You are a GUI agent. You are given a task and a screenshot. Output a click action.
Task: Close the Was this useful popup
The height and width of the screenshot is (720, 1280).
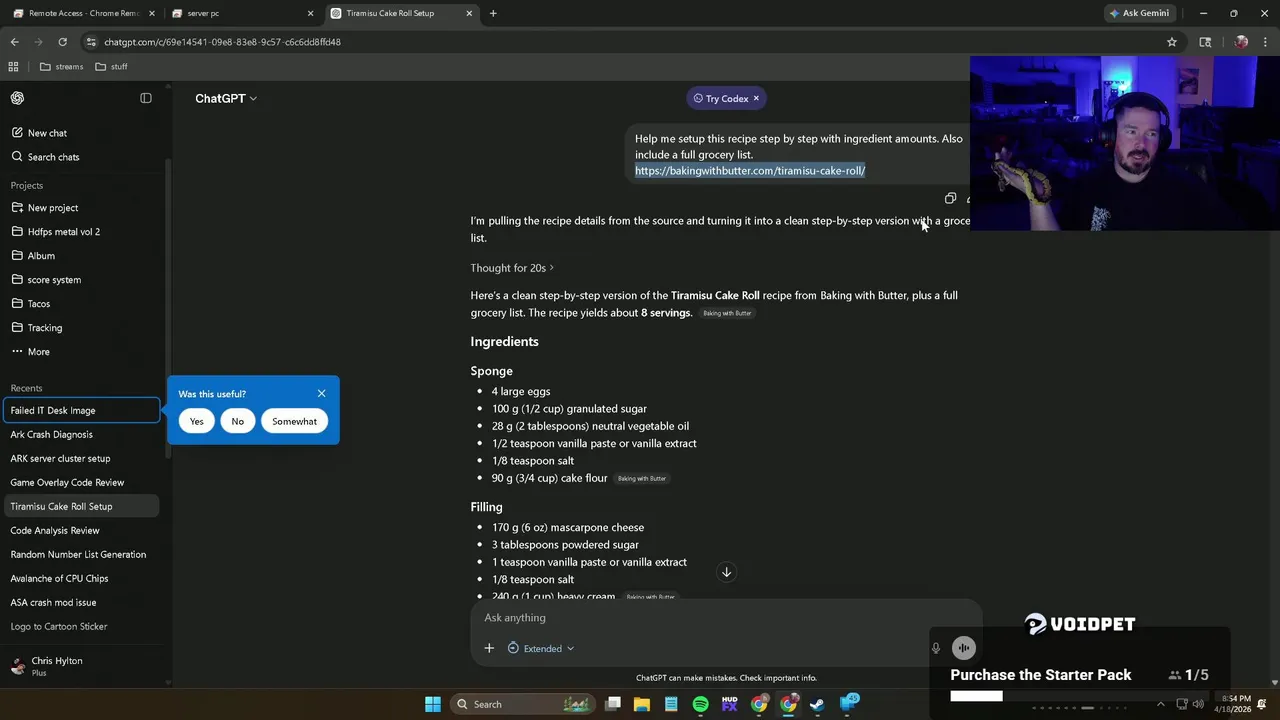[321, 393]
